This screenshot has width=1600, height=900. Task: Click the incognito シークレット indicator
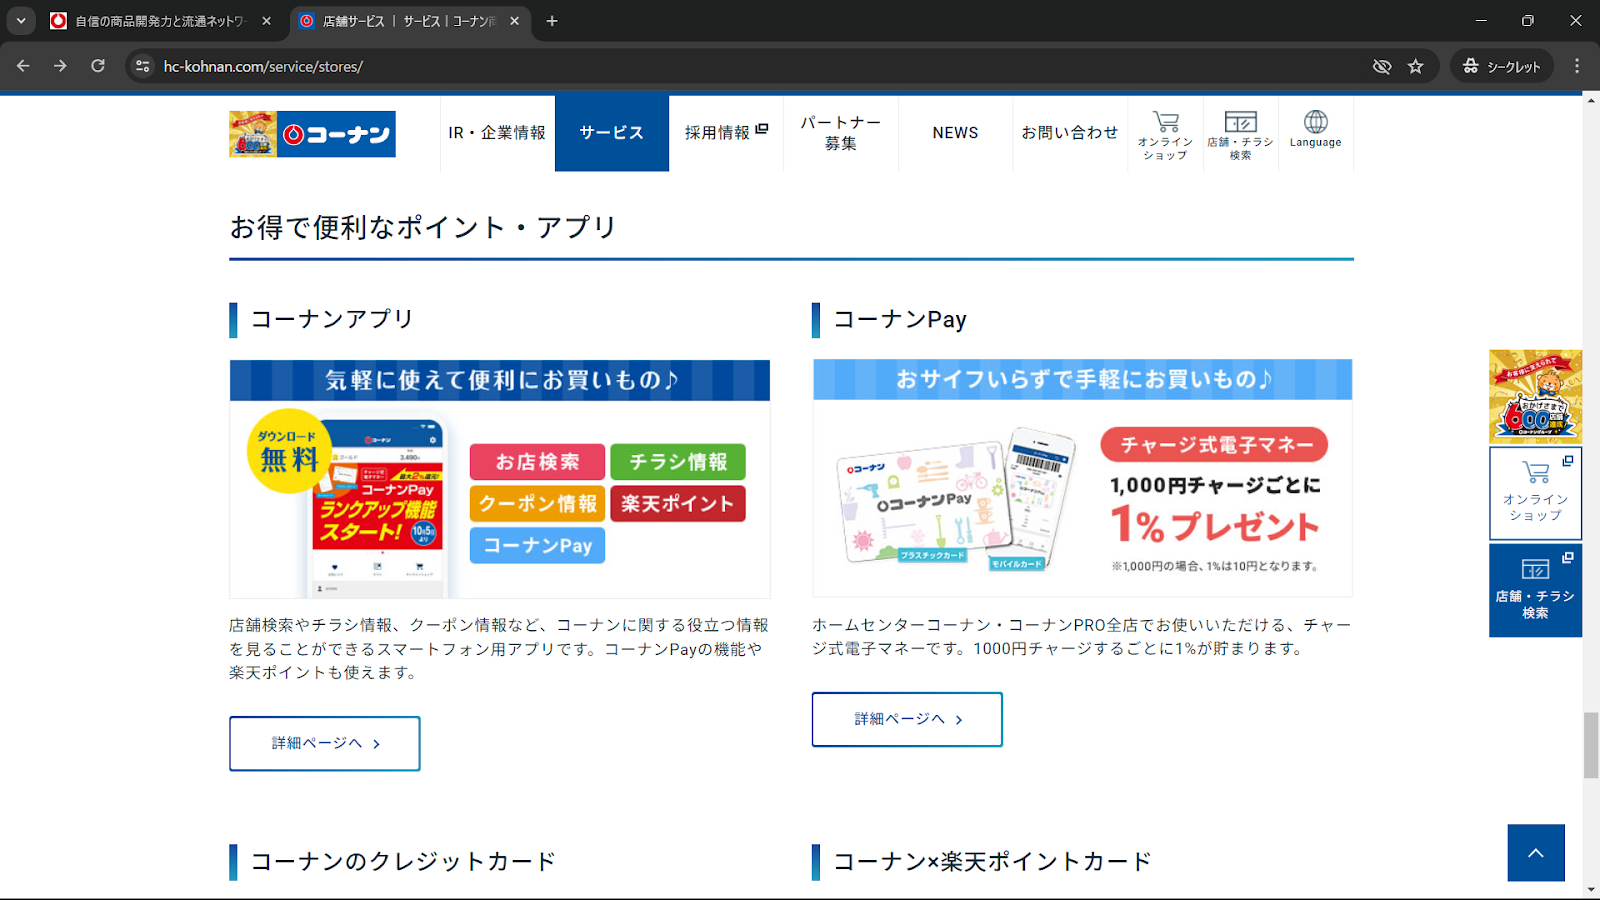click(1502, 66)
